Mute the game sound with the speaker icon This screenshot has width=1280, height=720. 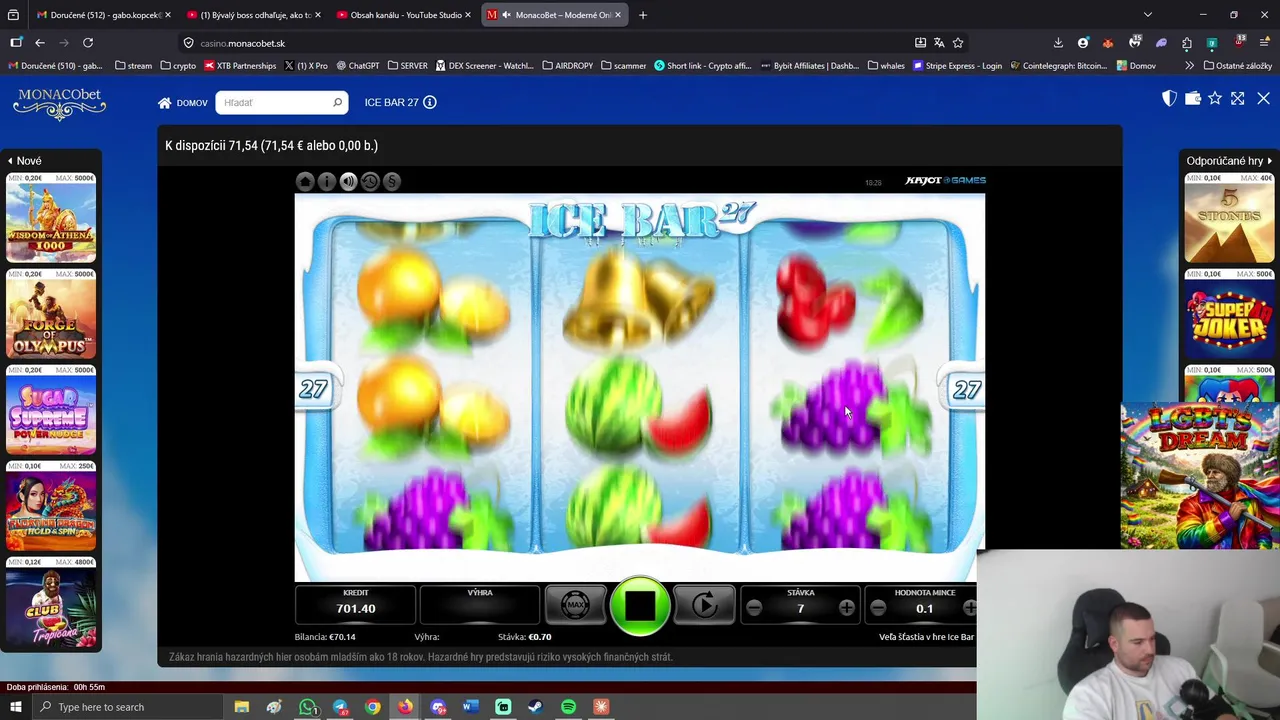pos(348,181)
